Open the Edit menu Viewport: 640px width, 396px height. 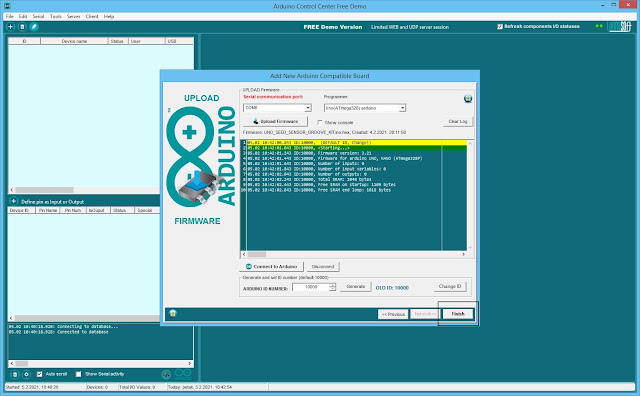pyautogui.click(x=23, y=16)
